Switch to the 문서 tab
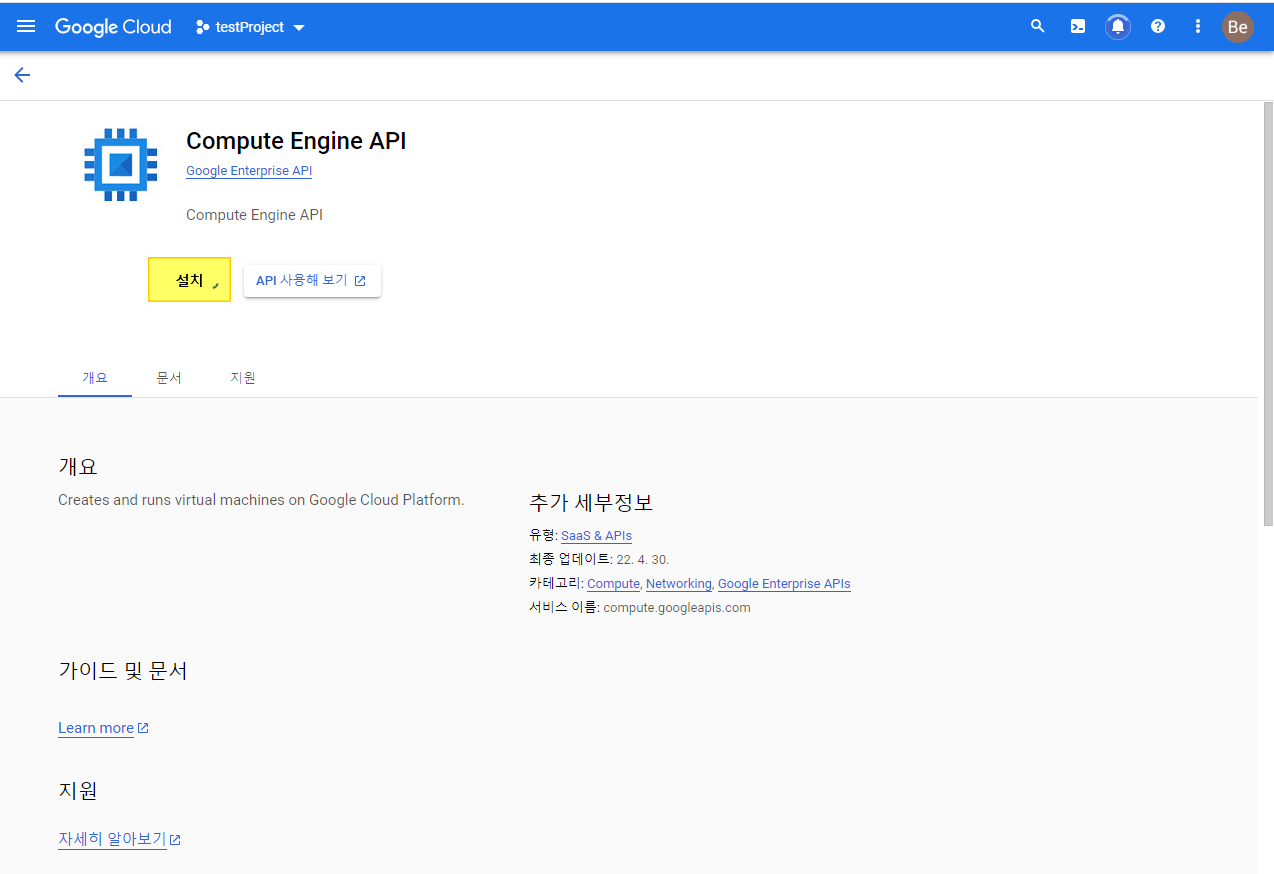The image size is (1274, 874). click(169, 378)
